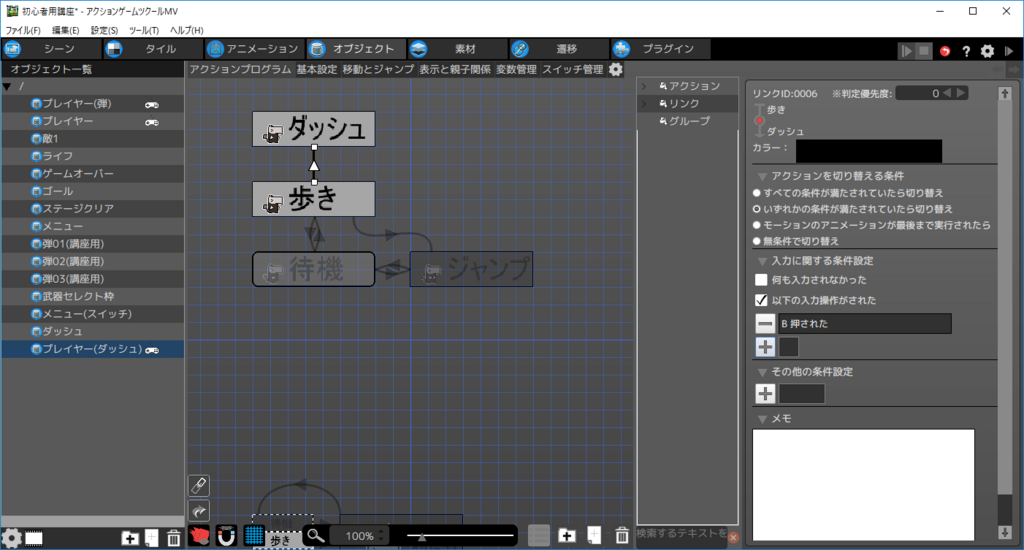
Task: Click the gear icon next to スイッチ管理
Action: [616, 69]
